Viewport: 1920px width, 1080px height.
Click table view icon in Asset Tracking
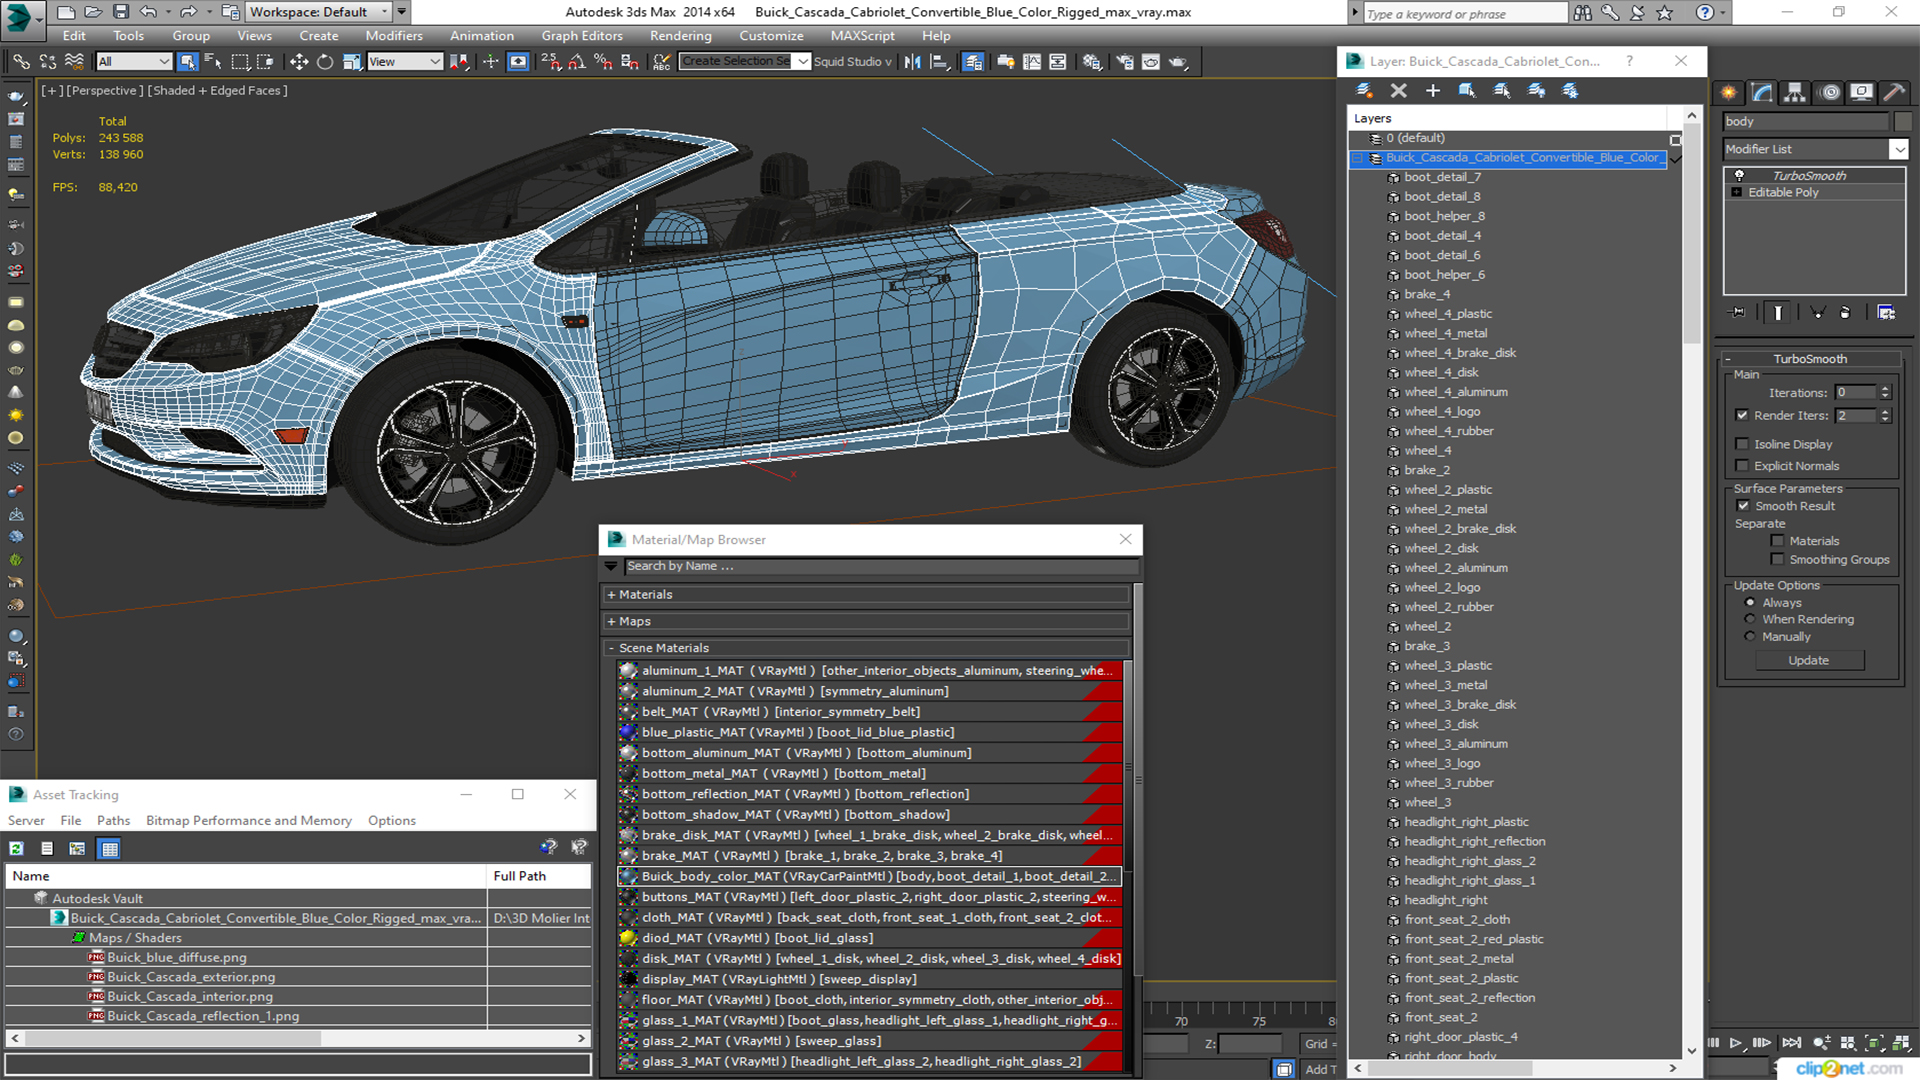(110, 849)
